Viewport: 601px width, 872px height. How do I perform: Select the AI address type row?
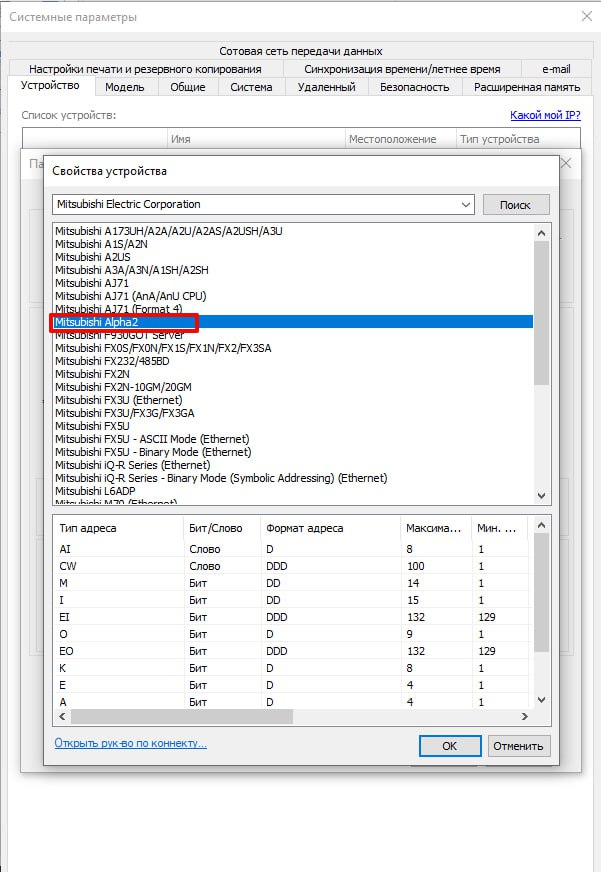click(x=293, y=549)
